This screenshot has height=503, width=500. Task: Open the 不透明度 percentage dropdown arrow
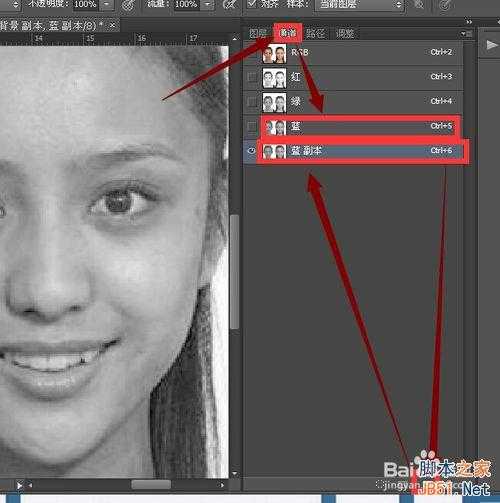pyautogui.click(x=107, y=4)
